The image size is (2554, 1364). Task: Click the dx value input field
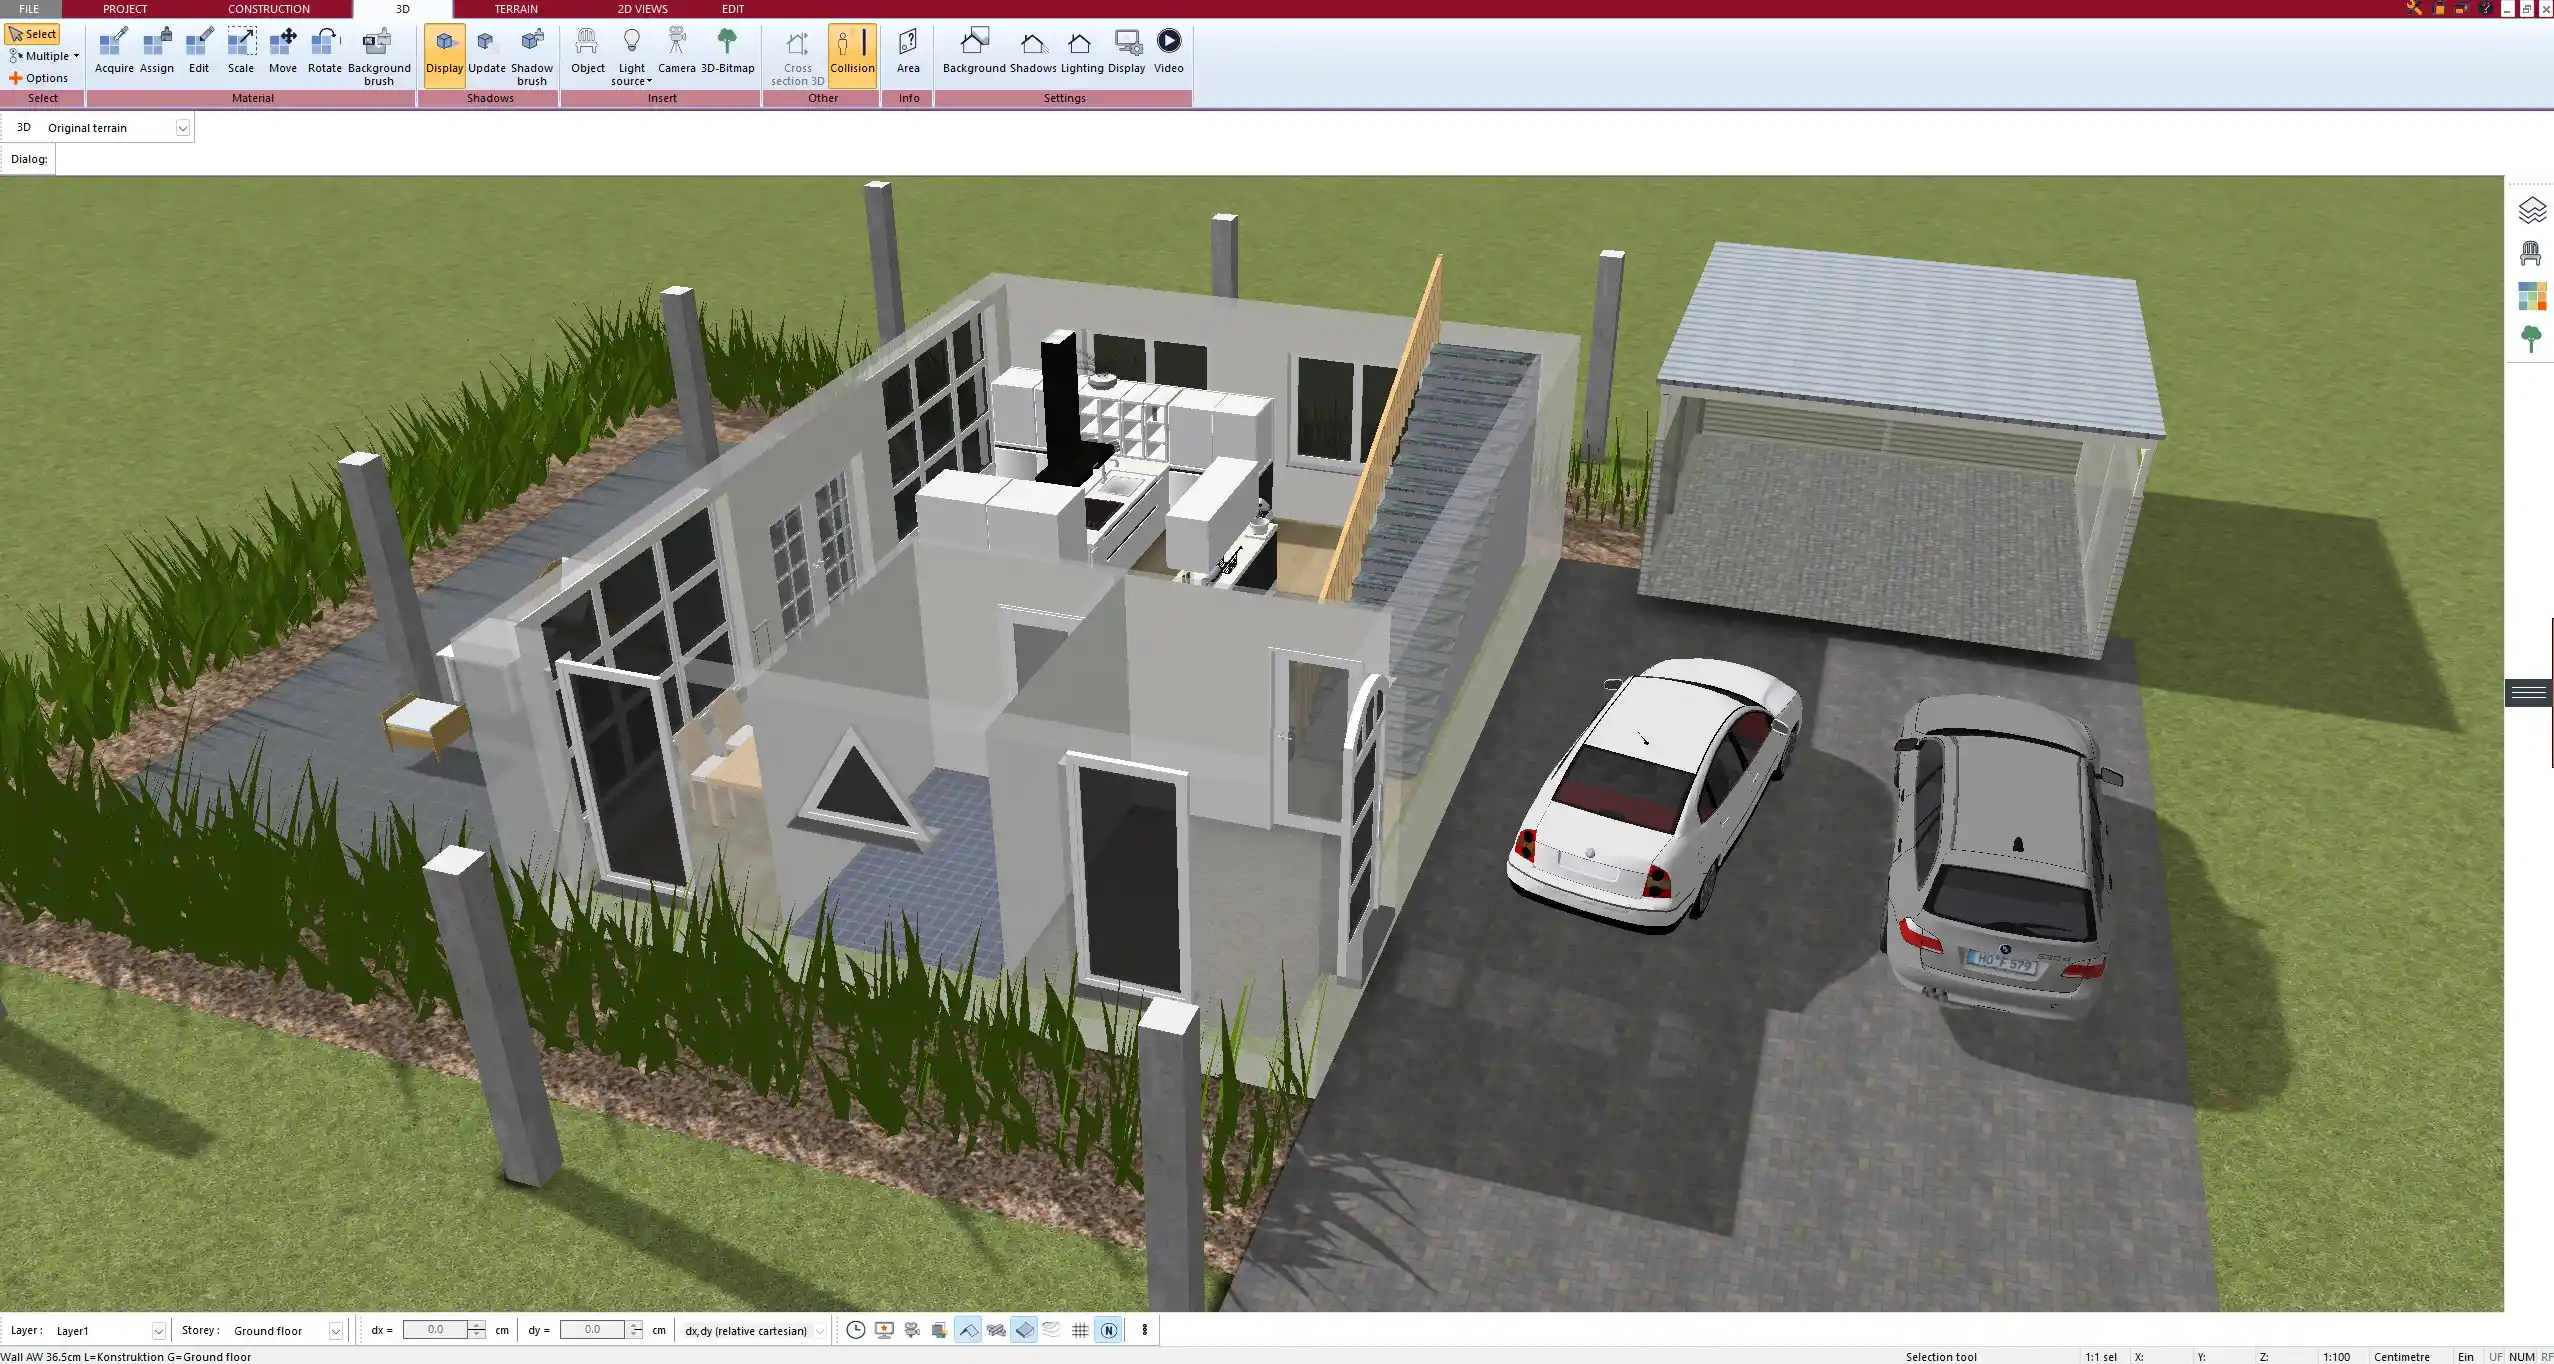pyautogui.click(x=435, y=1330)
